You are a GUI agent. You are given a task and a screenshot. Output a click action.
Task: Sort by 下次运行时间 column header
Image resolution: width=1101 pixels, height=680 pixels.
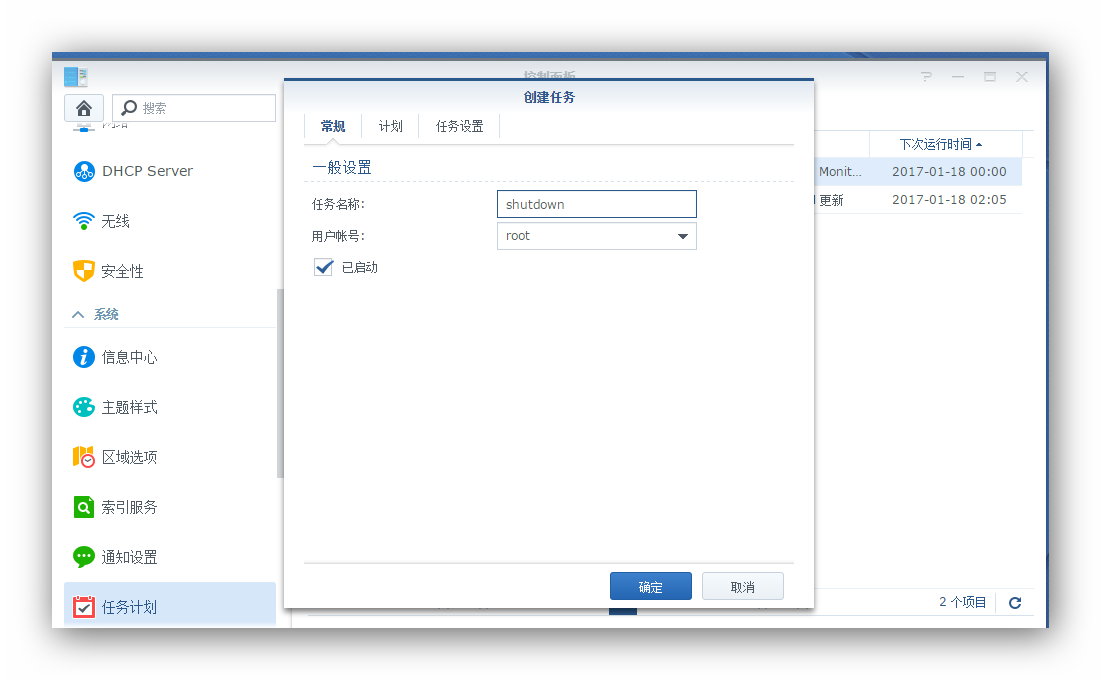tap(940, 144)
